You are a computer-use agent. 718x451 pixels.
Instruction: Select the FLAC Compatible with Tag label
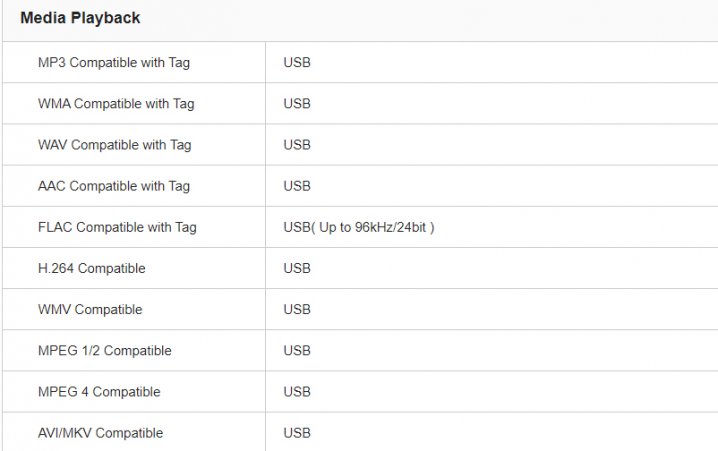point(117,227)
